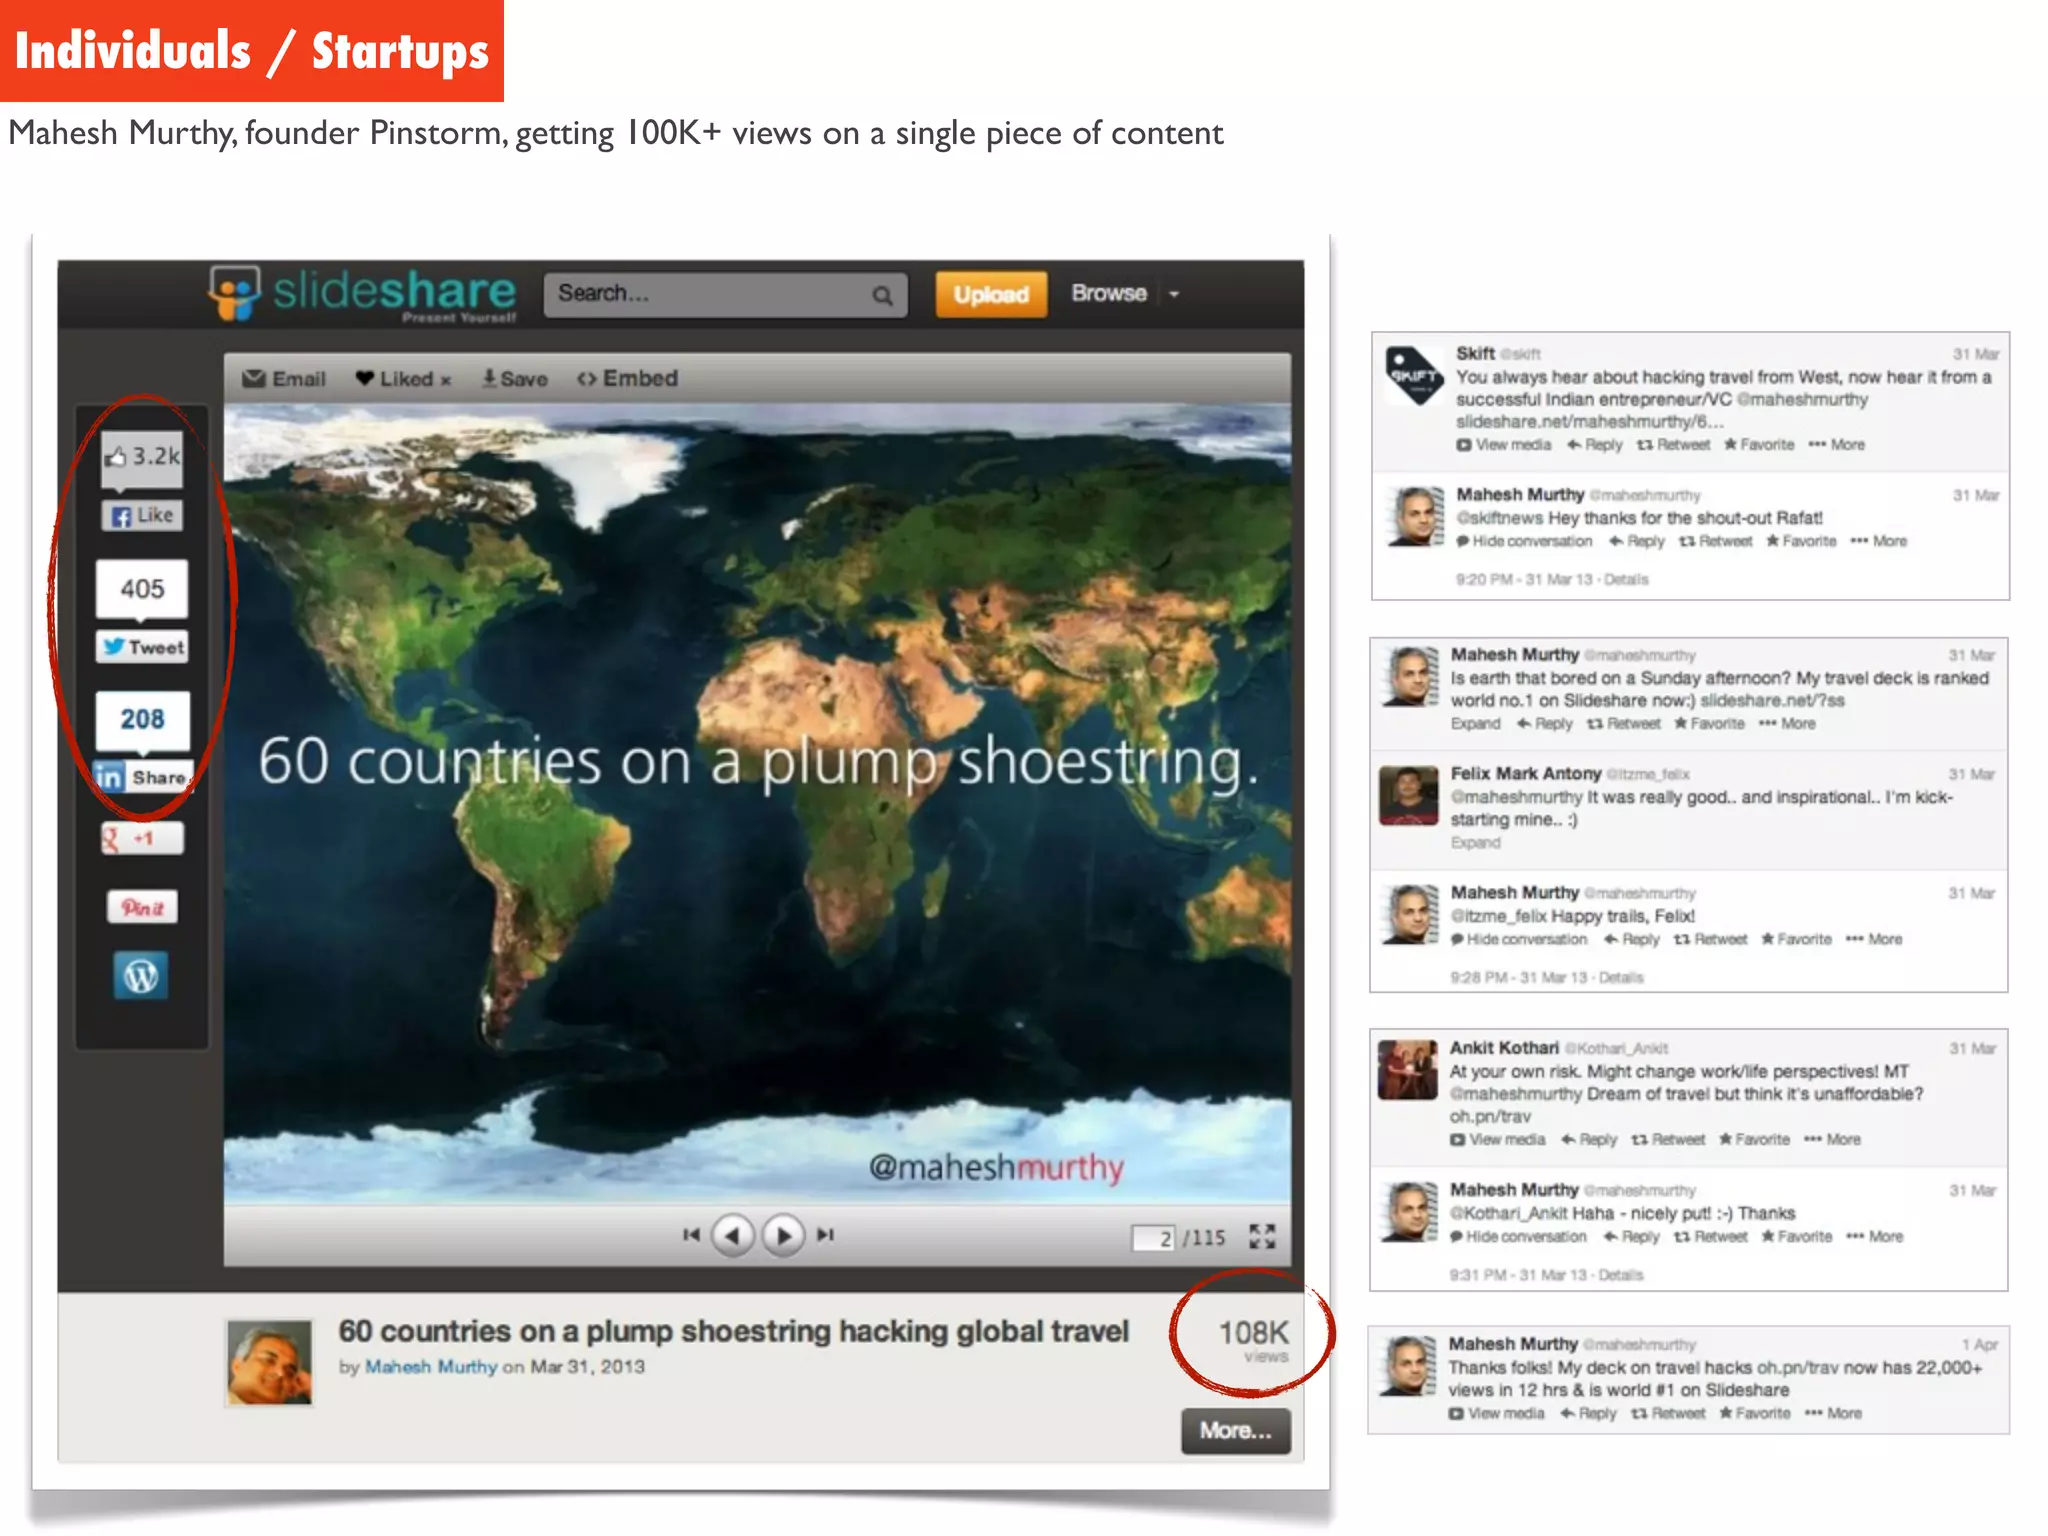Click the author profile thumbnail
2048x1536 pixels.
coord(269,1363)
